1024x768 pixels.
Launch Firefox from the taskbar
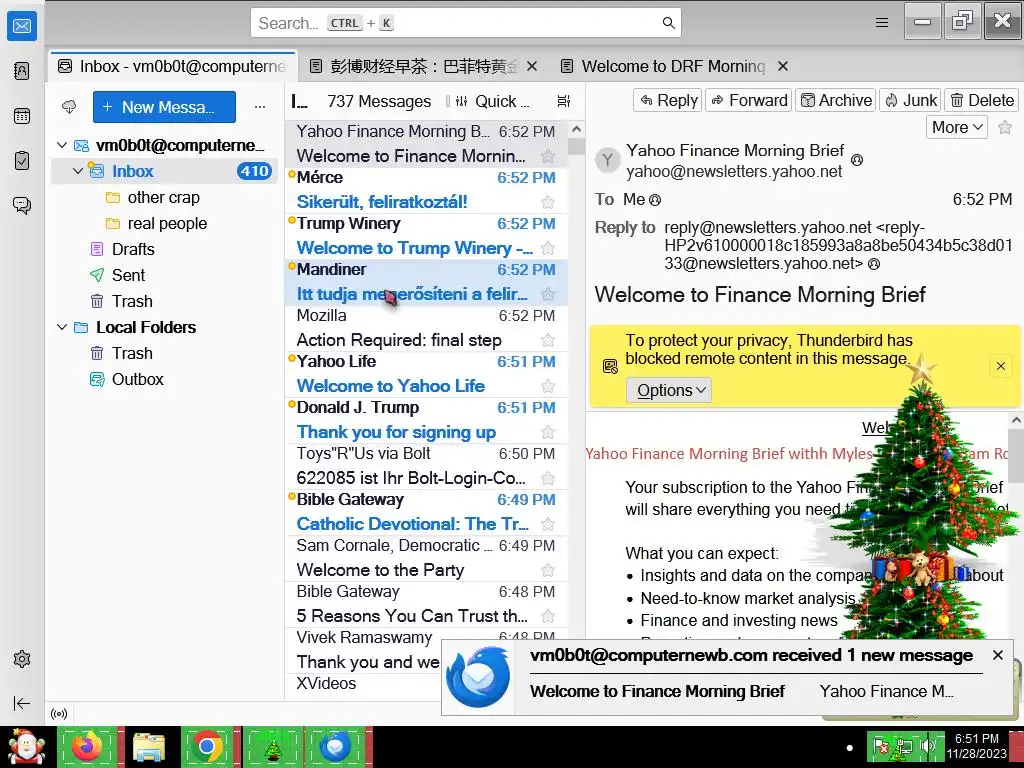(88, 746)
